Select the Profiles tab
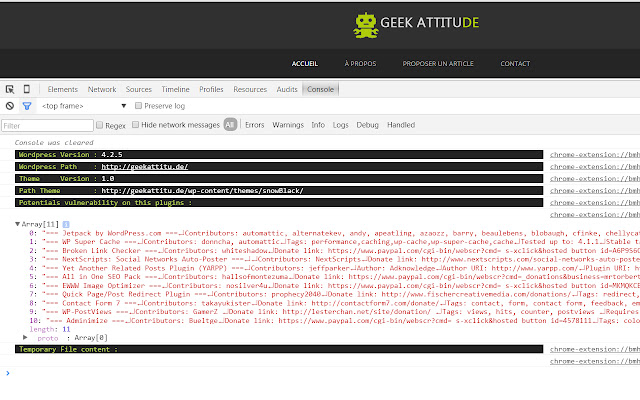Viewport: 640px width, 400px height. point(211,89)
